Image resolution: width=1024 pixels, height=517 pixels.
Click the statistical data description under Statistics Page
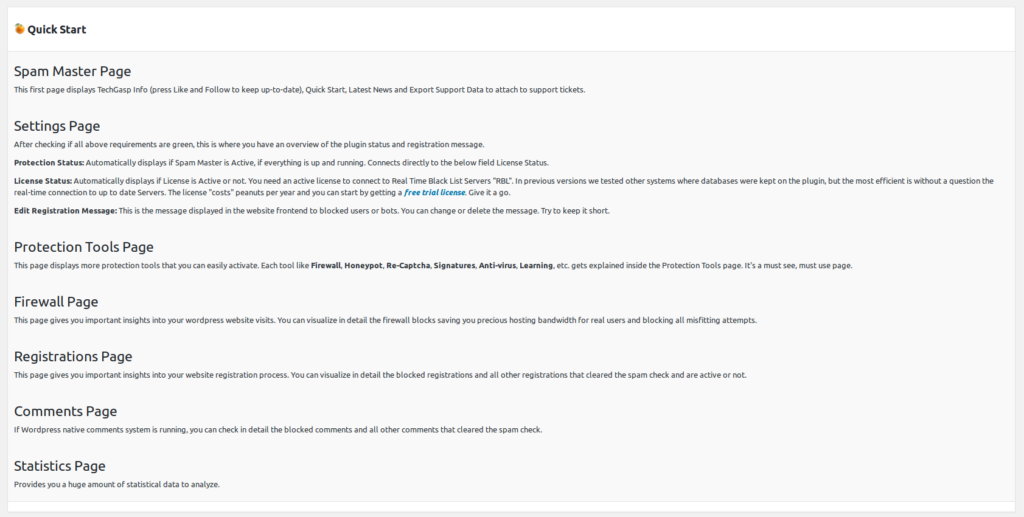coord(117,485)
